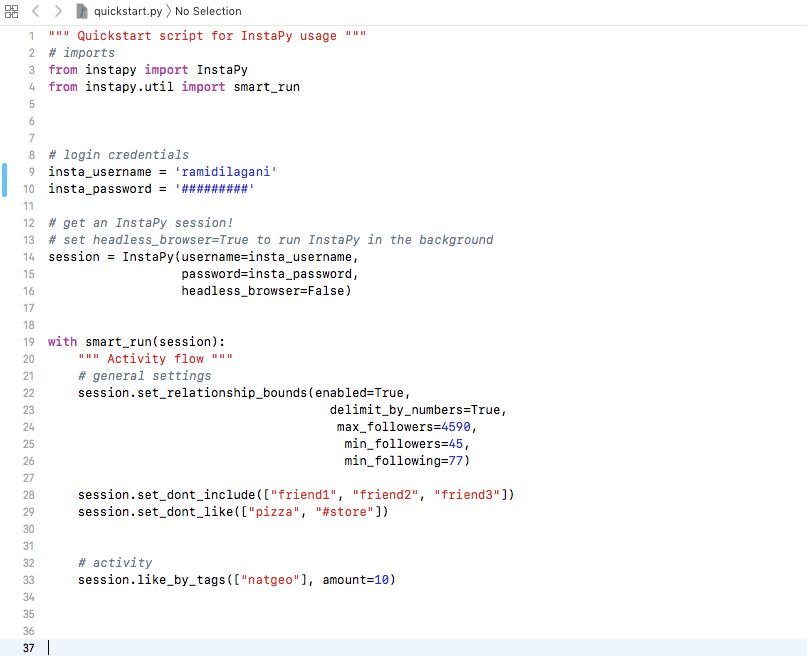Click the '# login credentials' comment
Viewport: 807px width, 661px height.
point(119,155)
